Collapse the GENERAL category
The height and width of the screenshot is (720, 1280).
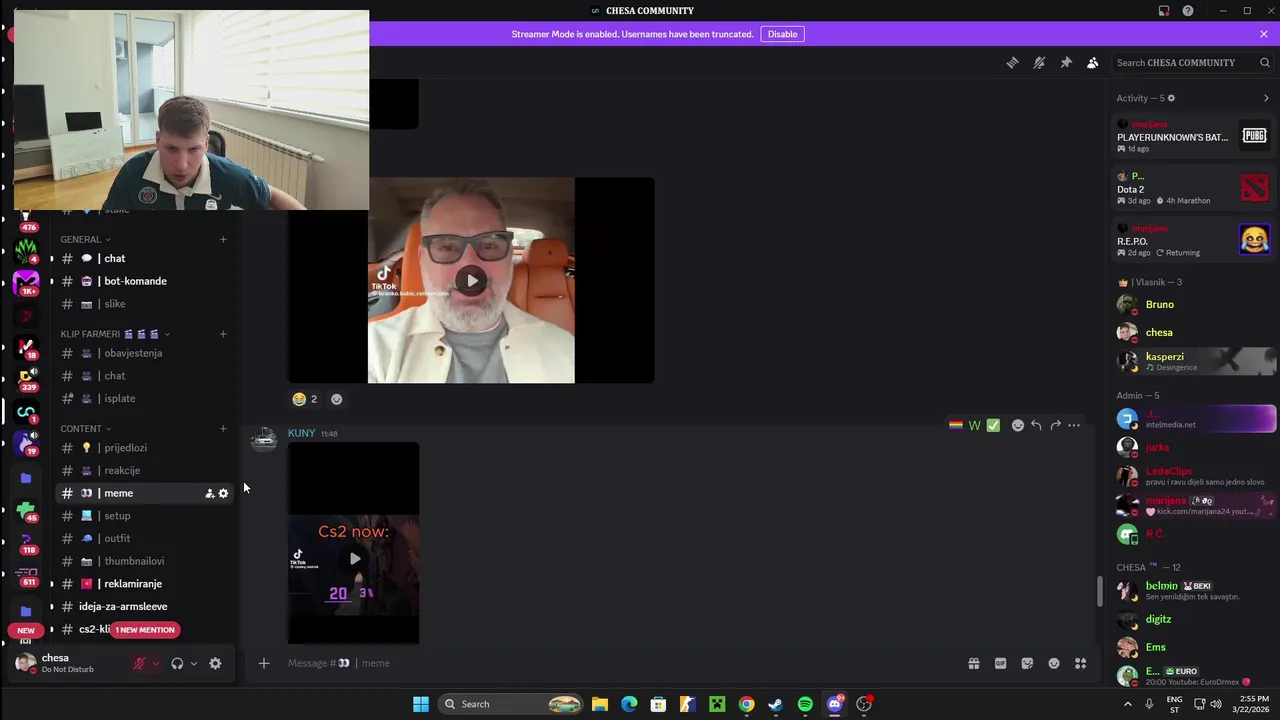coord(85,239)
